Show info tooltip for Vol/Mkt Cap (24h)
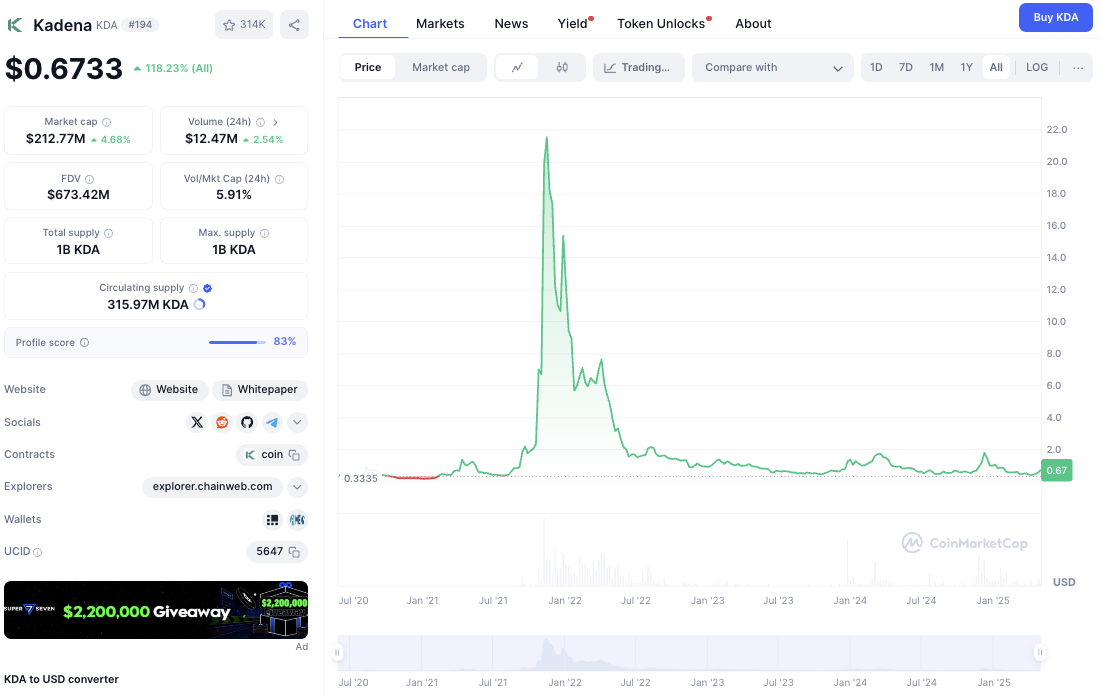Screen dimensions: 1101x695 tap(279, 179)
